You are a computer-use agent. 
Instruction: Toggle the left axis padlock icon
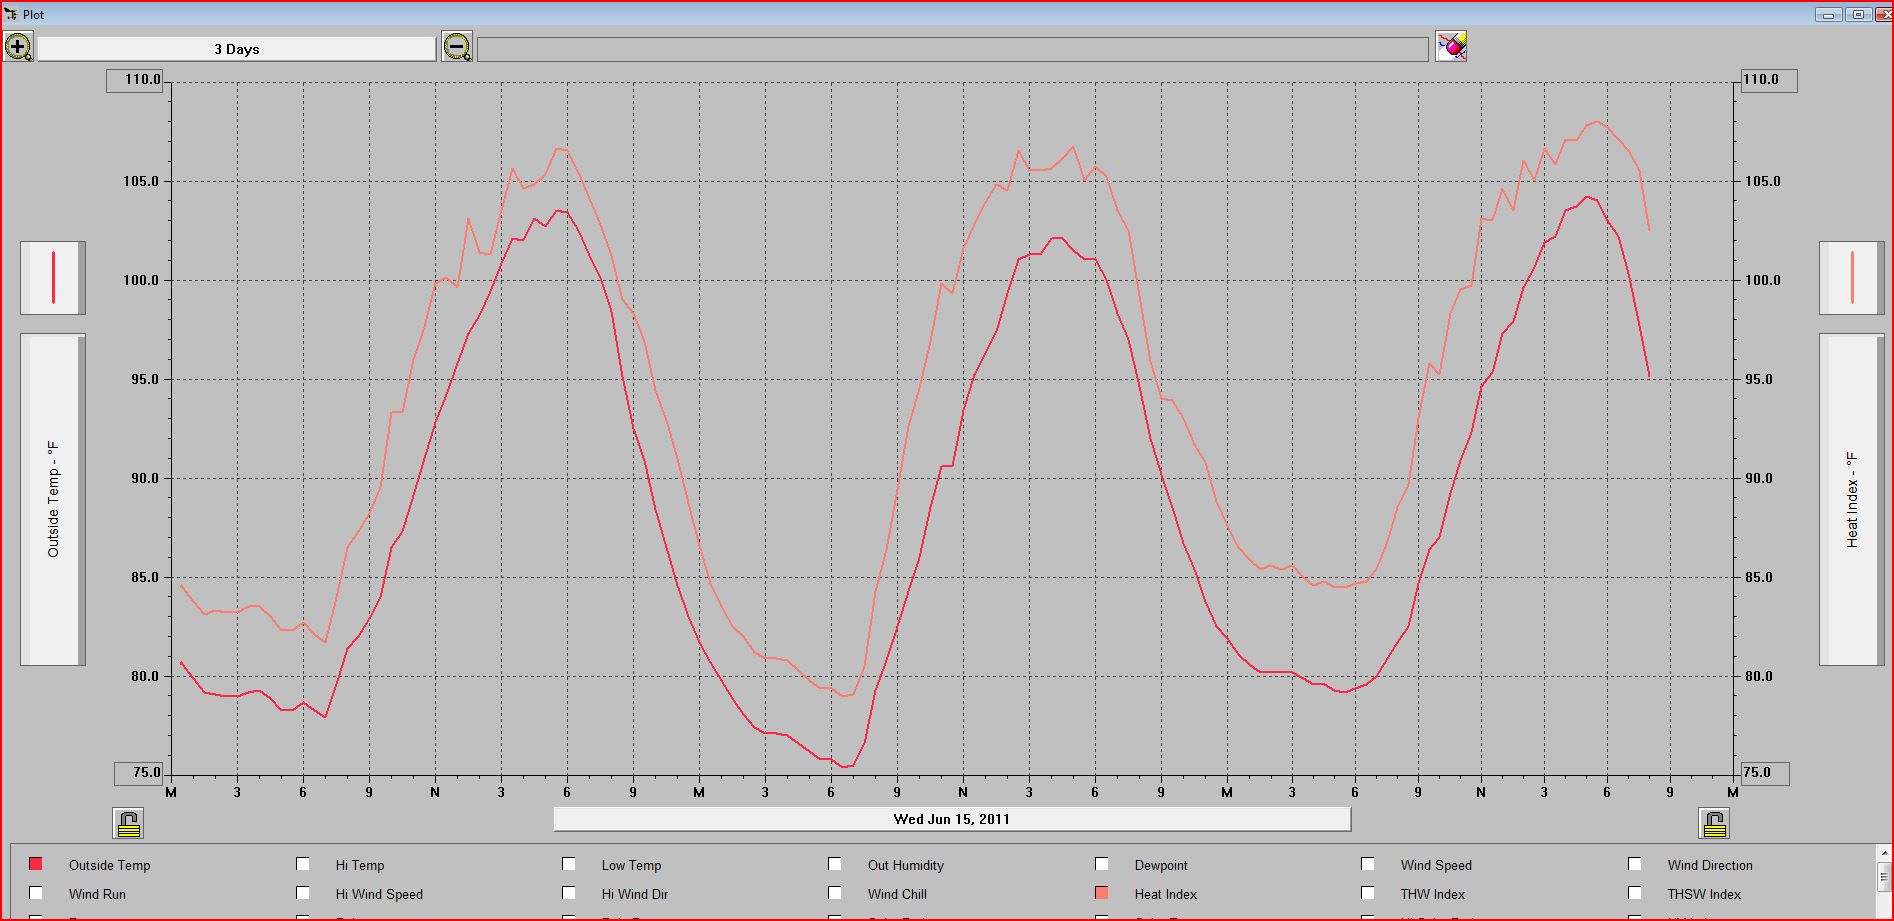click(x=128, y=824)
